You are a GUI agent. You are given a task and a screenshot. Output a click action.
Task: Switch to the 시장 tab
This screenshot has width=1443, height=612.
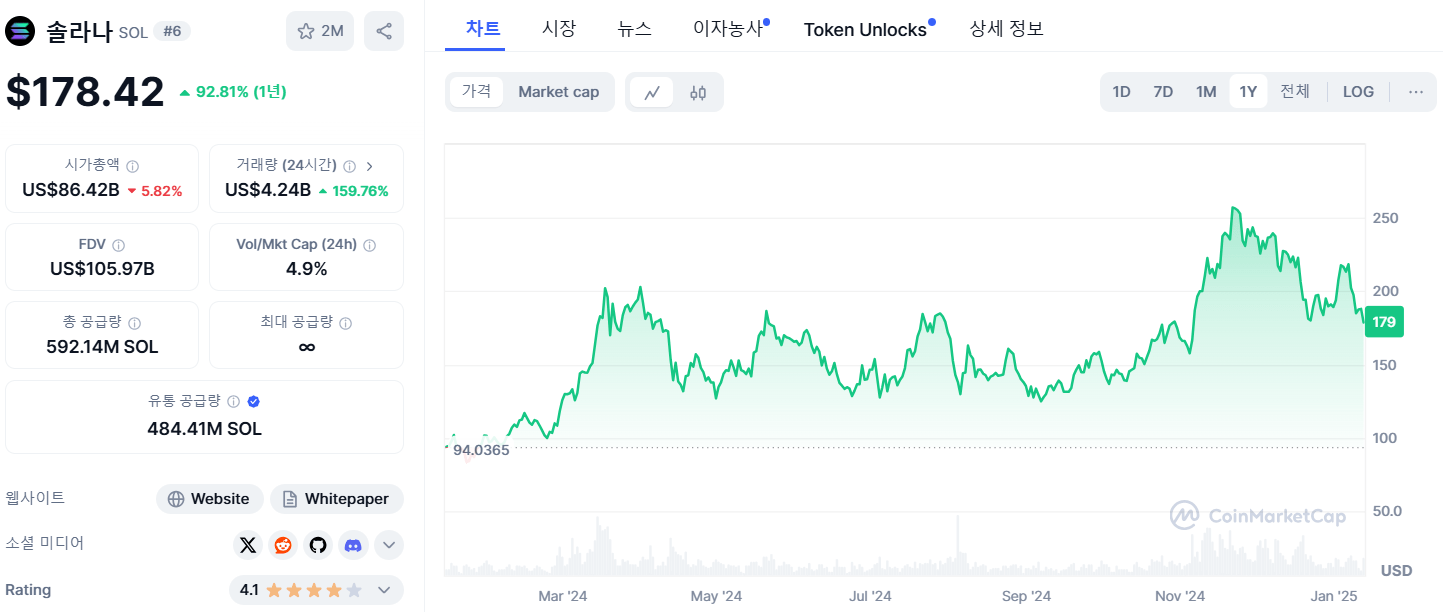click(559, 29)
